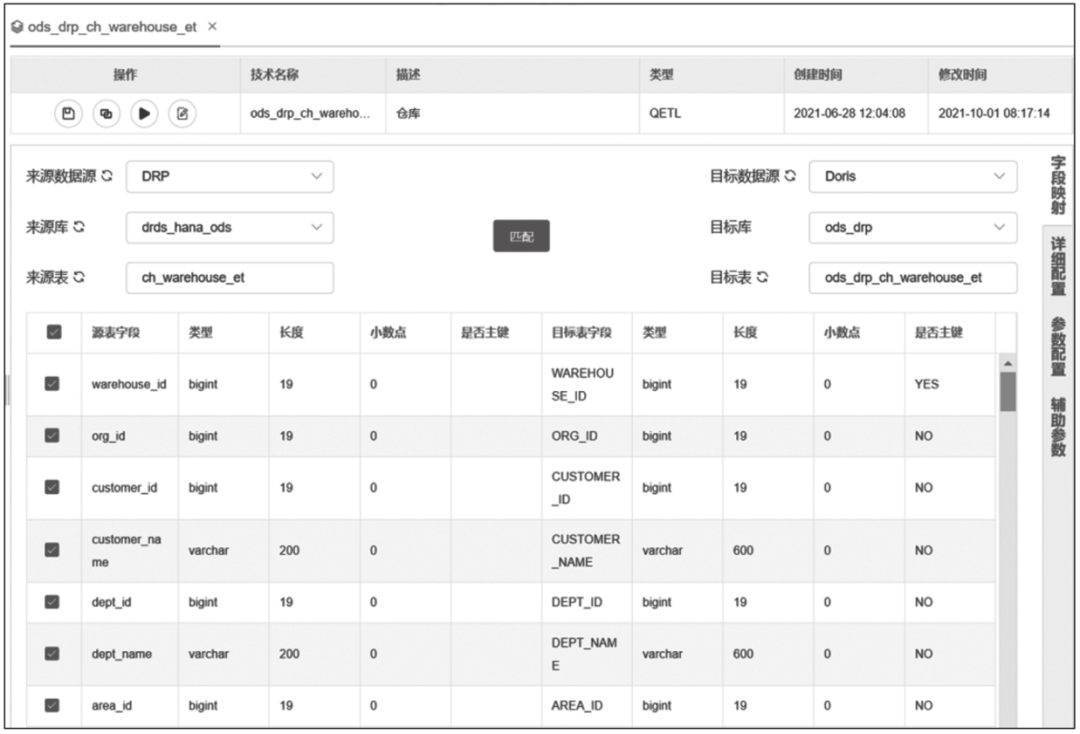1080x734 pixels.
Task: Click the save icon in operation row
Action: (68, 114)
